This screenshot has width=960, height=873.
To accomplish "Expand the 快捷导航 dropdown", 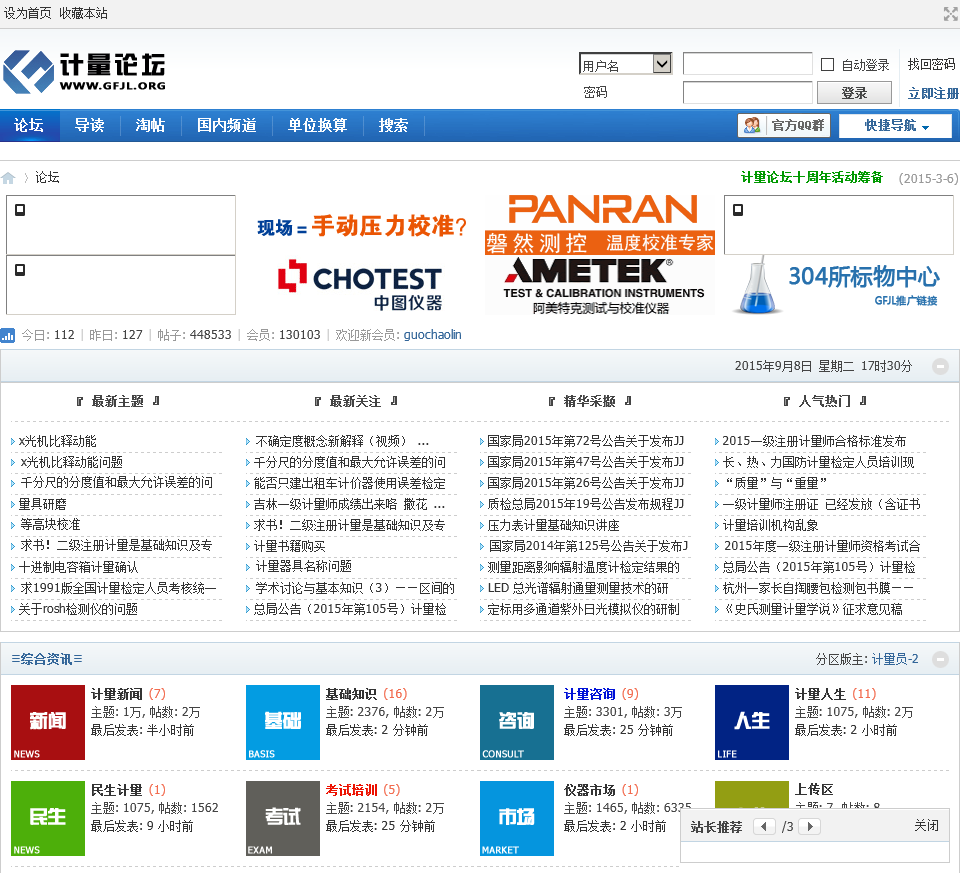I will [896, 126].
